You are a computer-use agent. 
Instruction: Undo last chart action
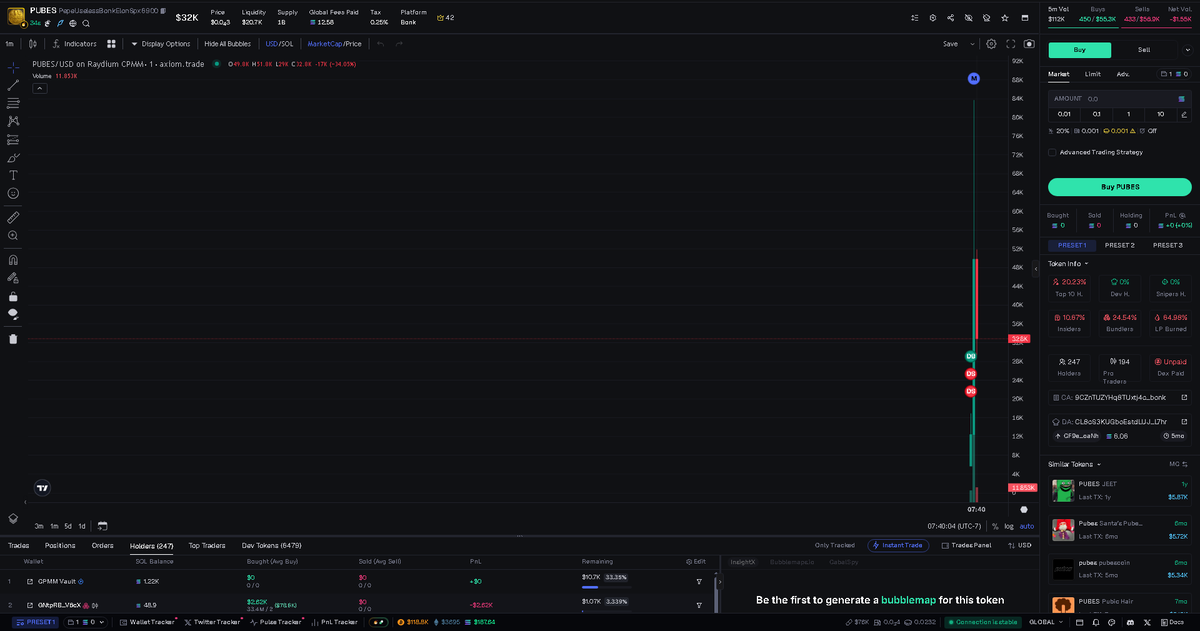pos(380,44)
